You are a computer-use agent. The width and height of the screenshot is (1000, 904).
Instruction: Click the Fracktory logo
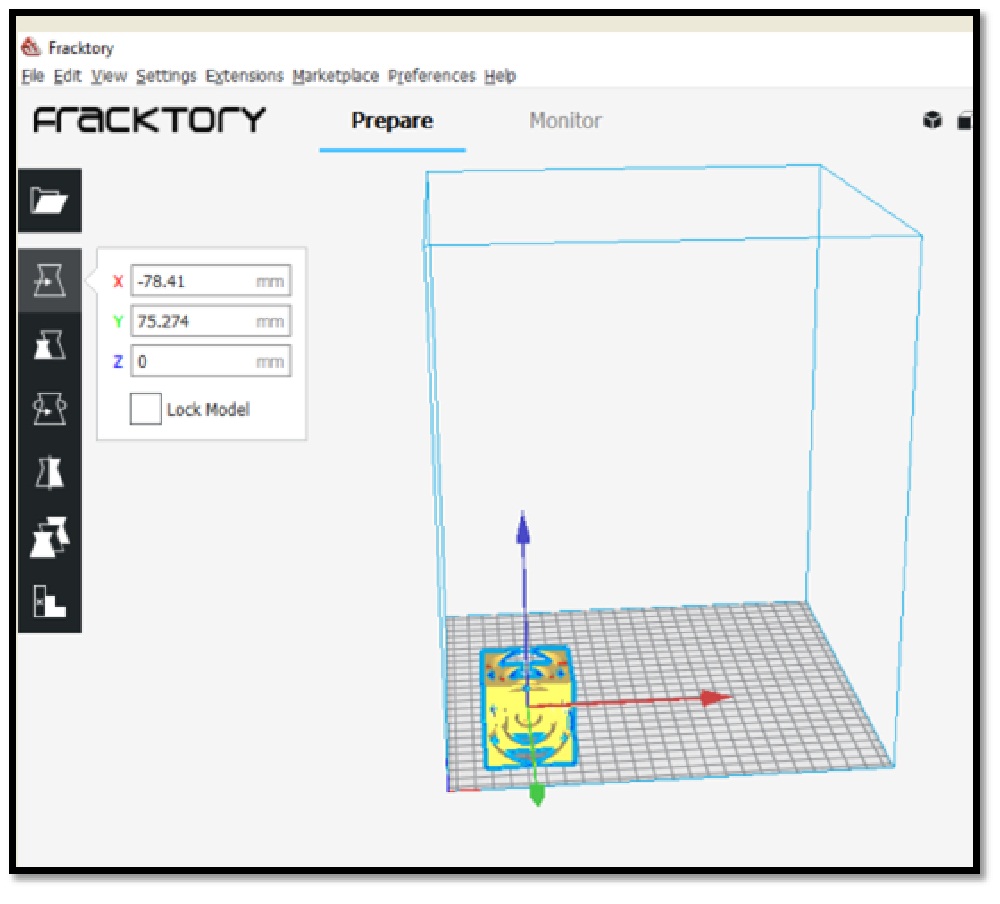(149, 120)
